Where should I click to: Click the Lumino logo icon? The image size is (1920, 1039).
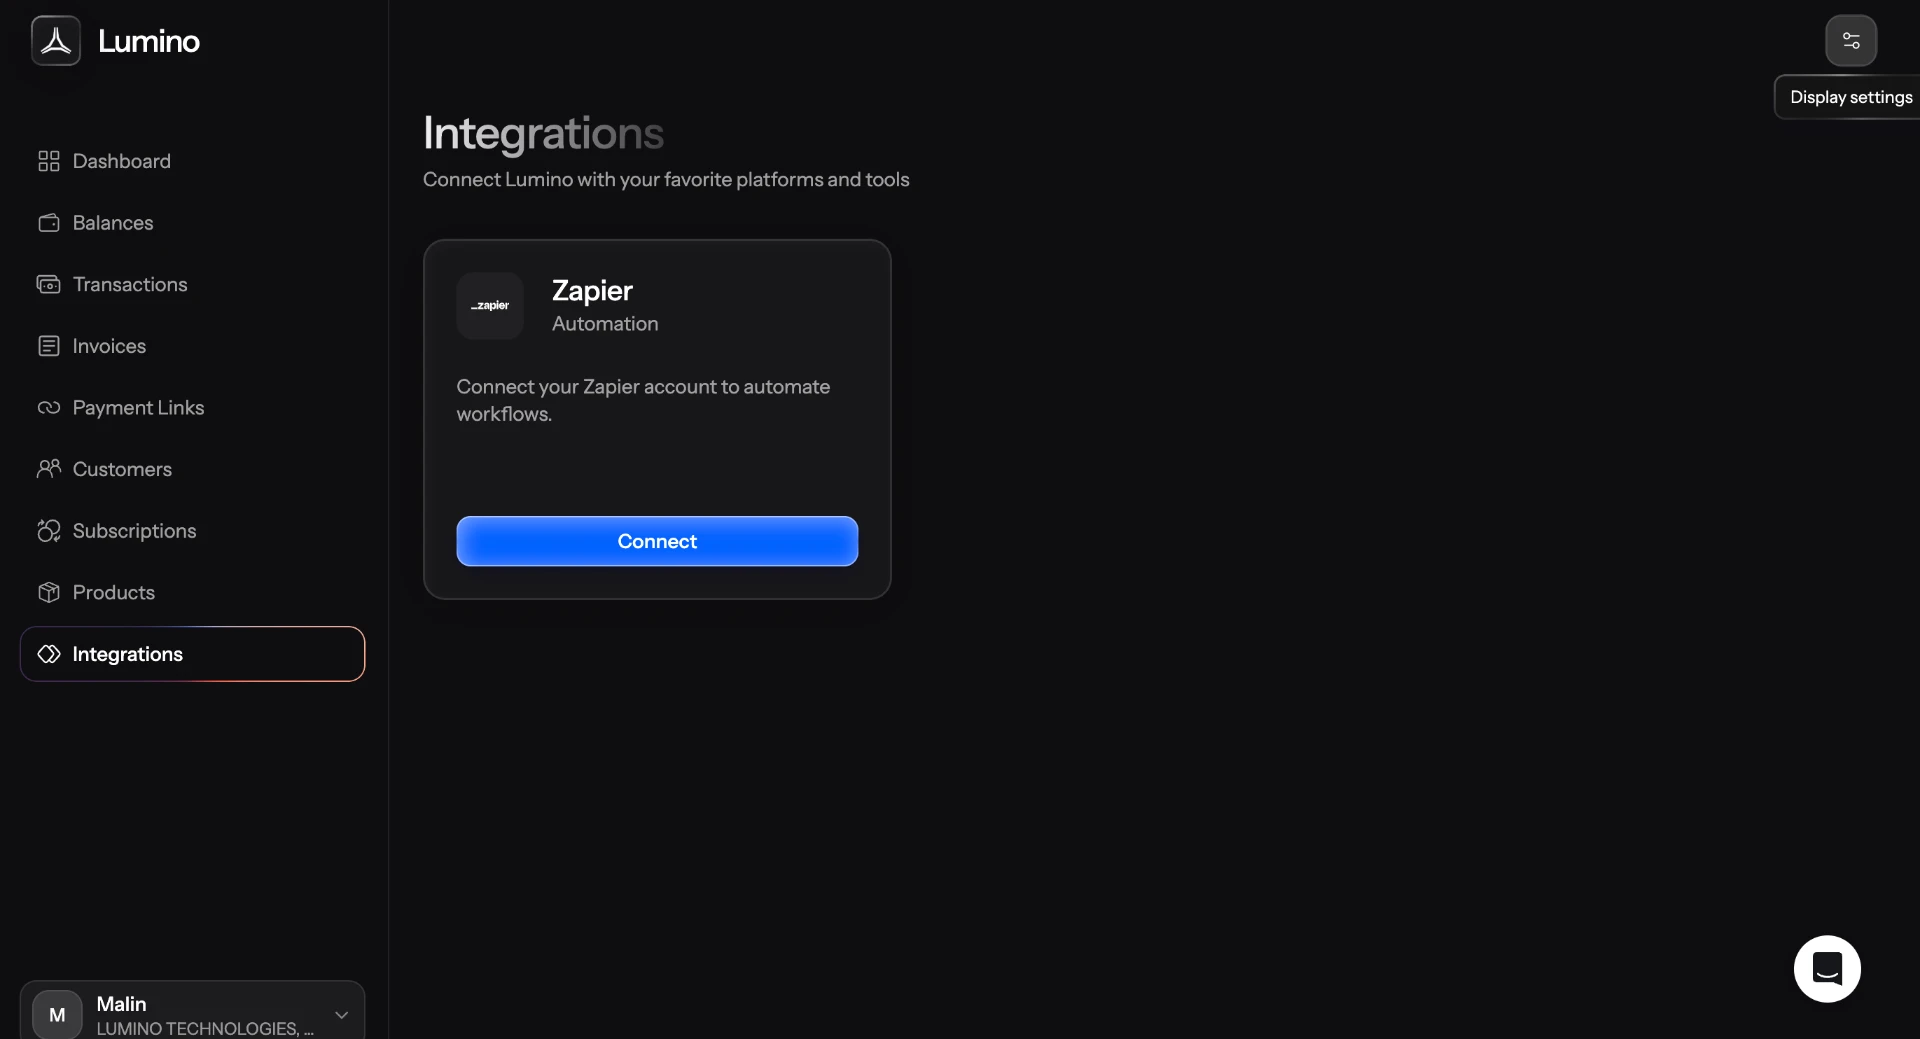click(56, 41)
